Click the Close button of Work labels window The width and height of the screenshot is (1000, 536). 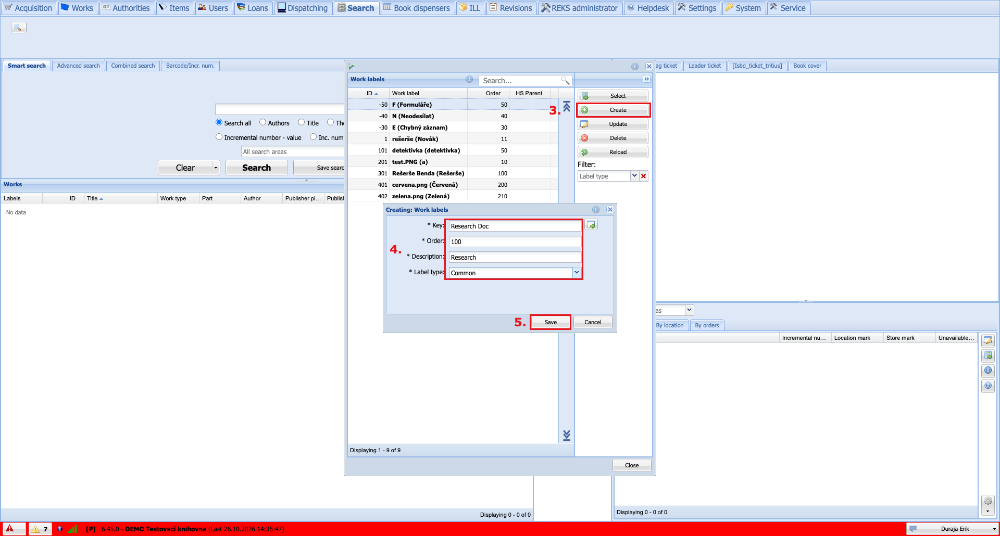point(632,465)
